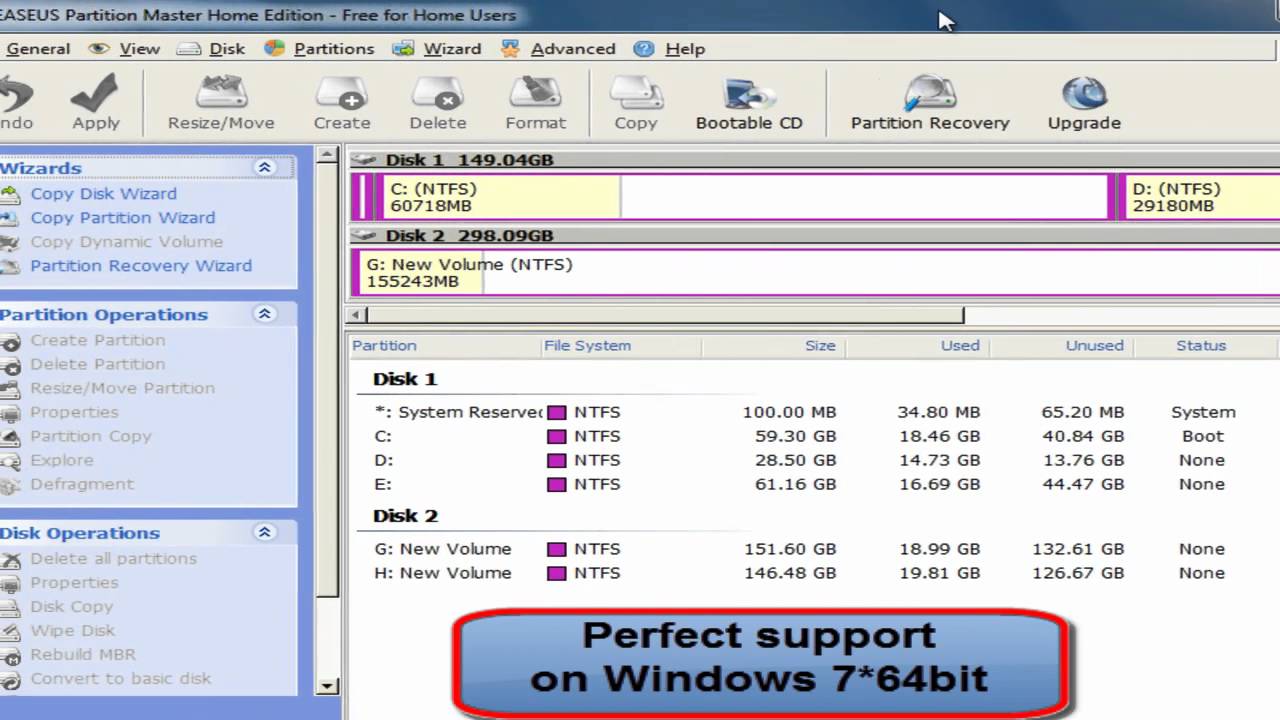This screenshot has height=720, width=1280.
Task: Click Resize/Move Partition in the sidebar
Action: pyautogui.click(x=122, y=388)
